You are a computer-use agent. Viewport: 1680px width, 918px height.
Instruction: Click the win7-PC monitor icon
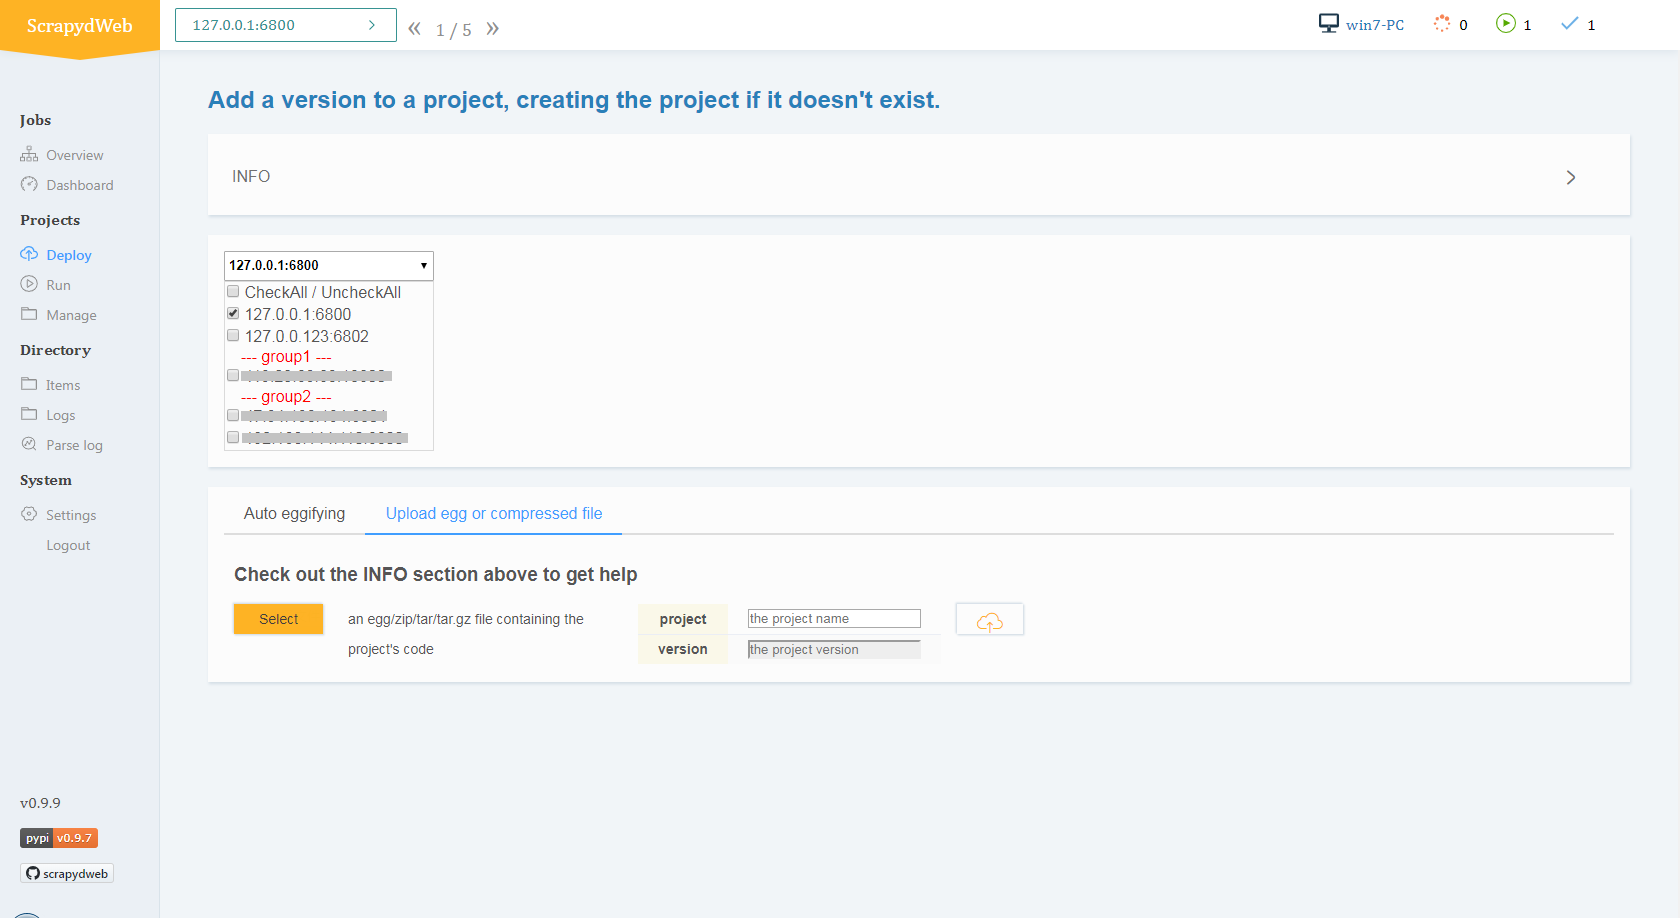tap(1328, 24)
